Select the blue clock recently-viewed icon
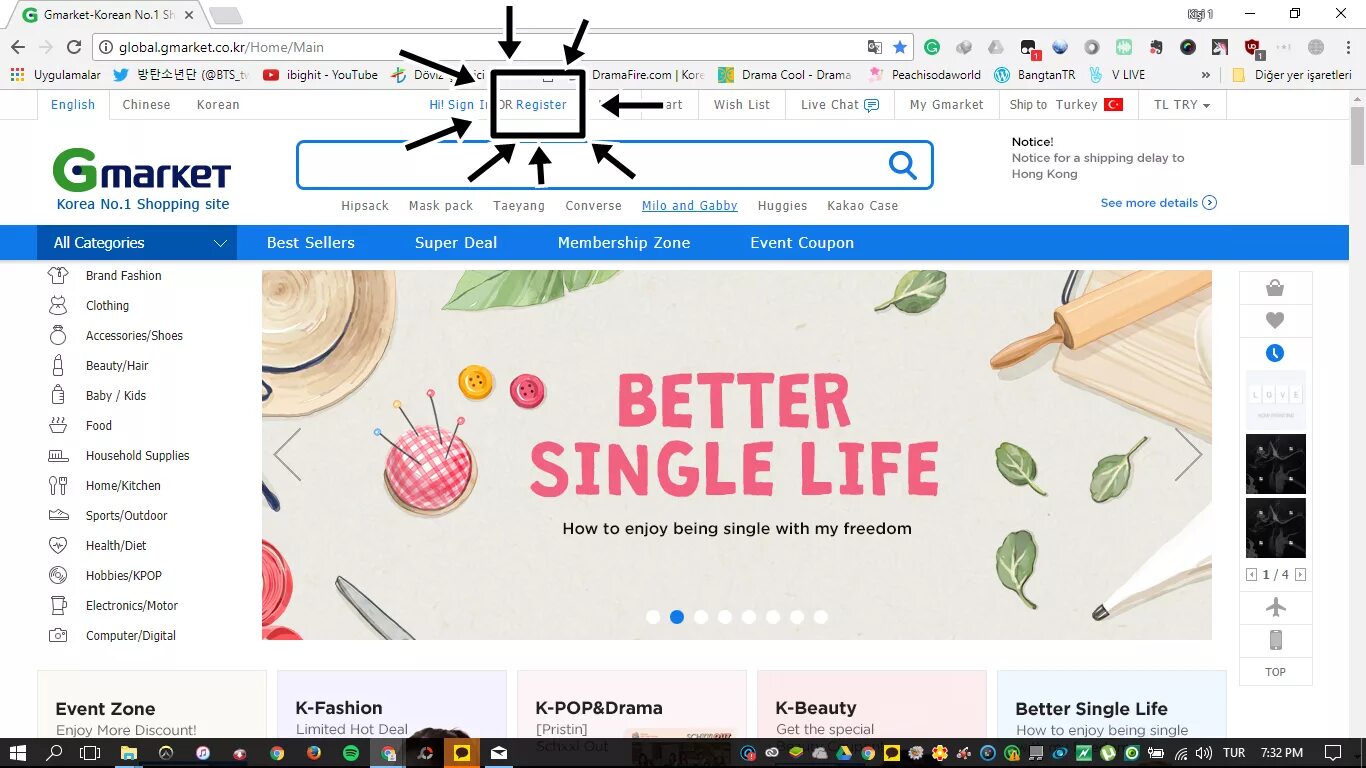The height and width of the screenshot is (768, 1366). tap(1275, 353)
